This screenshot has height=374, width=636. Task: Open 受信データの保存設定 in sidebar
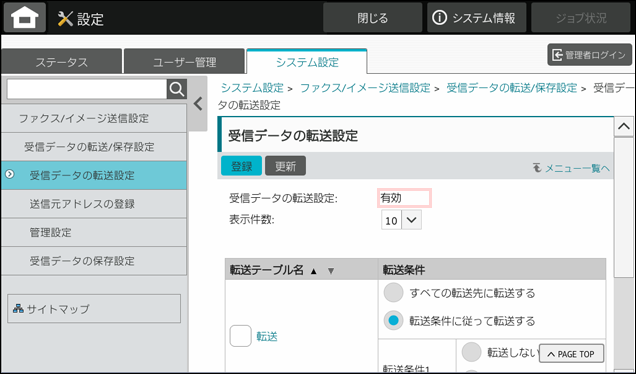click(94, 261)
